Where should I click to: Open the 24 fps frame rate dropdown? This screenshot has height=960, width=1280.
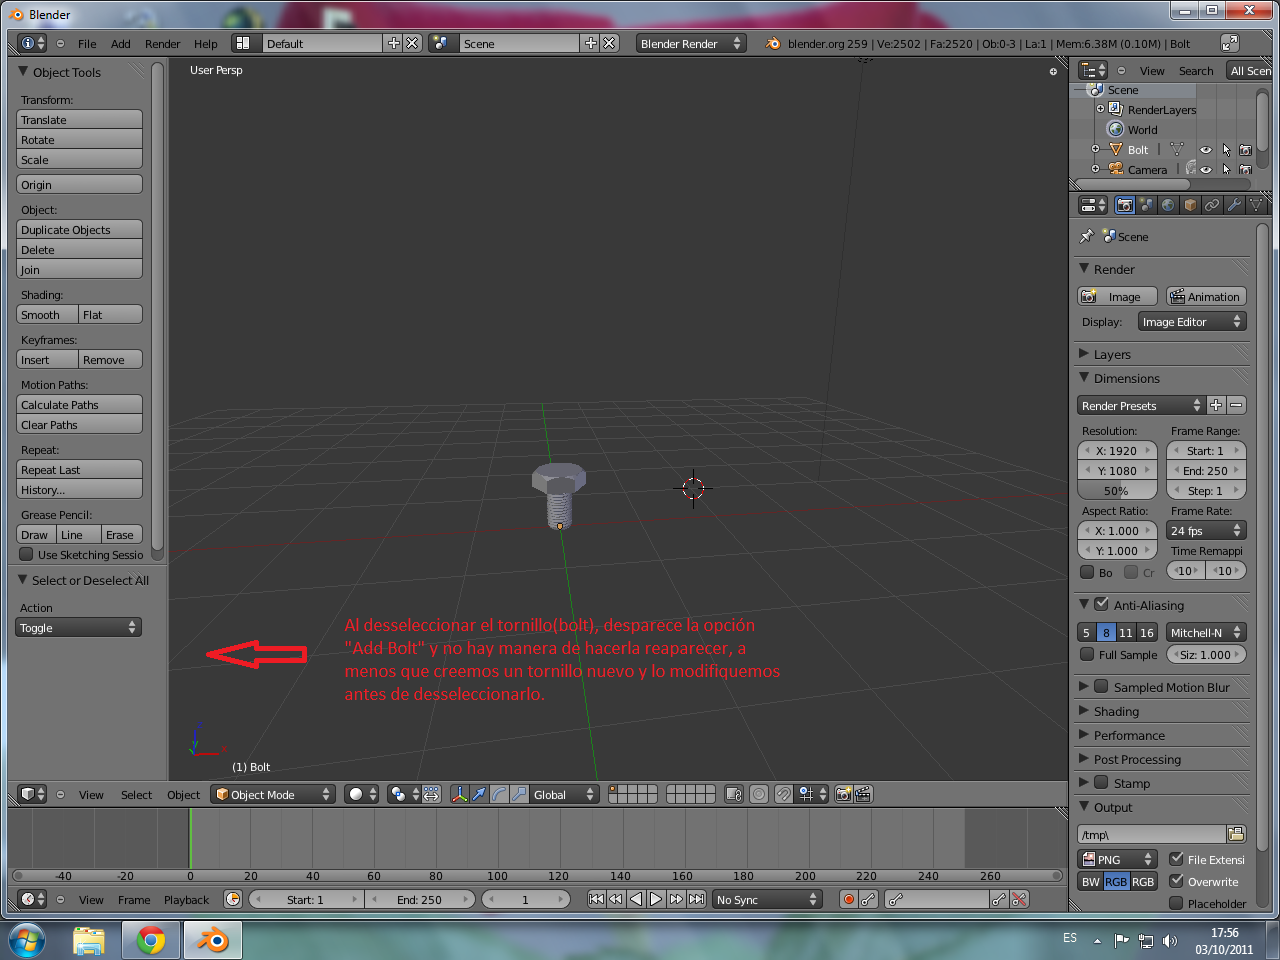tap(1206, 531)
